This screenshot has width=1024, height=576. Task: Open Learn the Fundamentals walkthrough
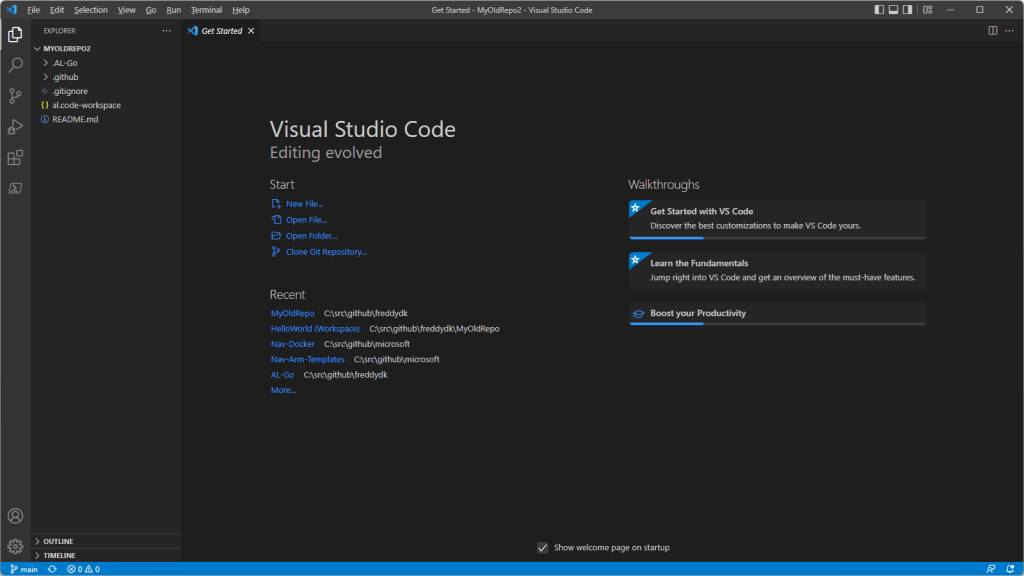coord(777,270)
